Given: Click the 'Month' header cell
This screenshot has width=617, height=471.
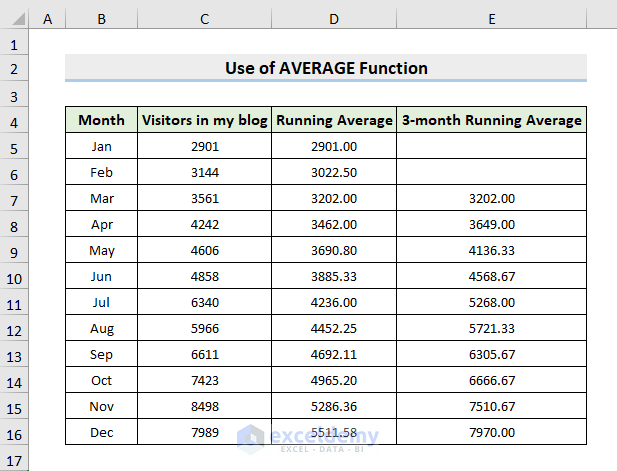Looking at the screenshot, I should click(102, 120).
